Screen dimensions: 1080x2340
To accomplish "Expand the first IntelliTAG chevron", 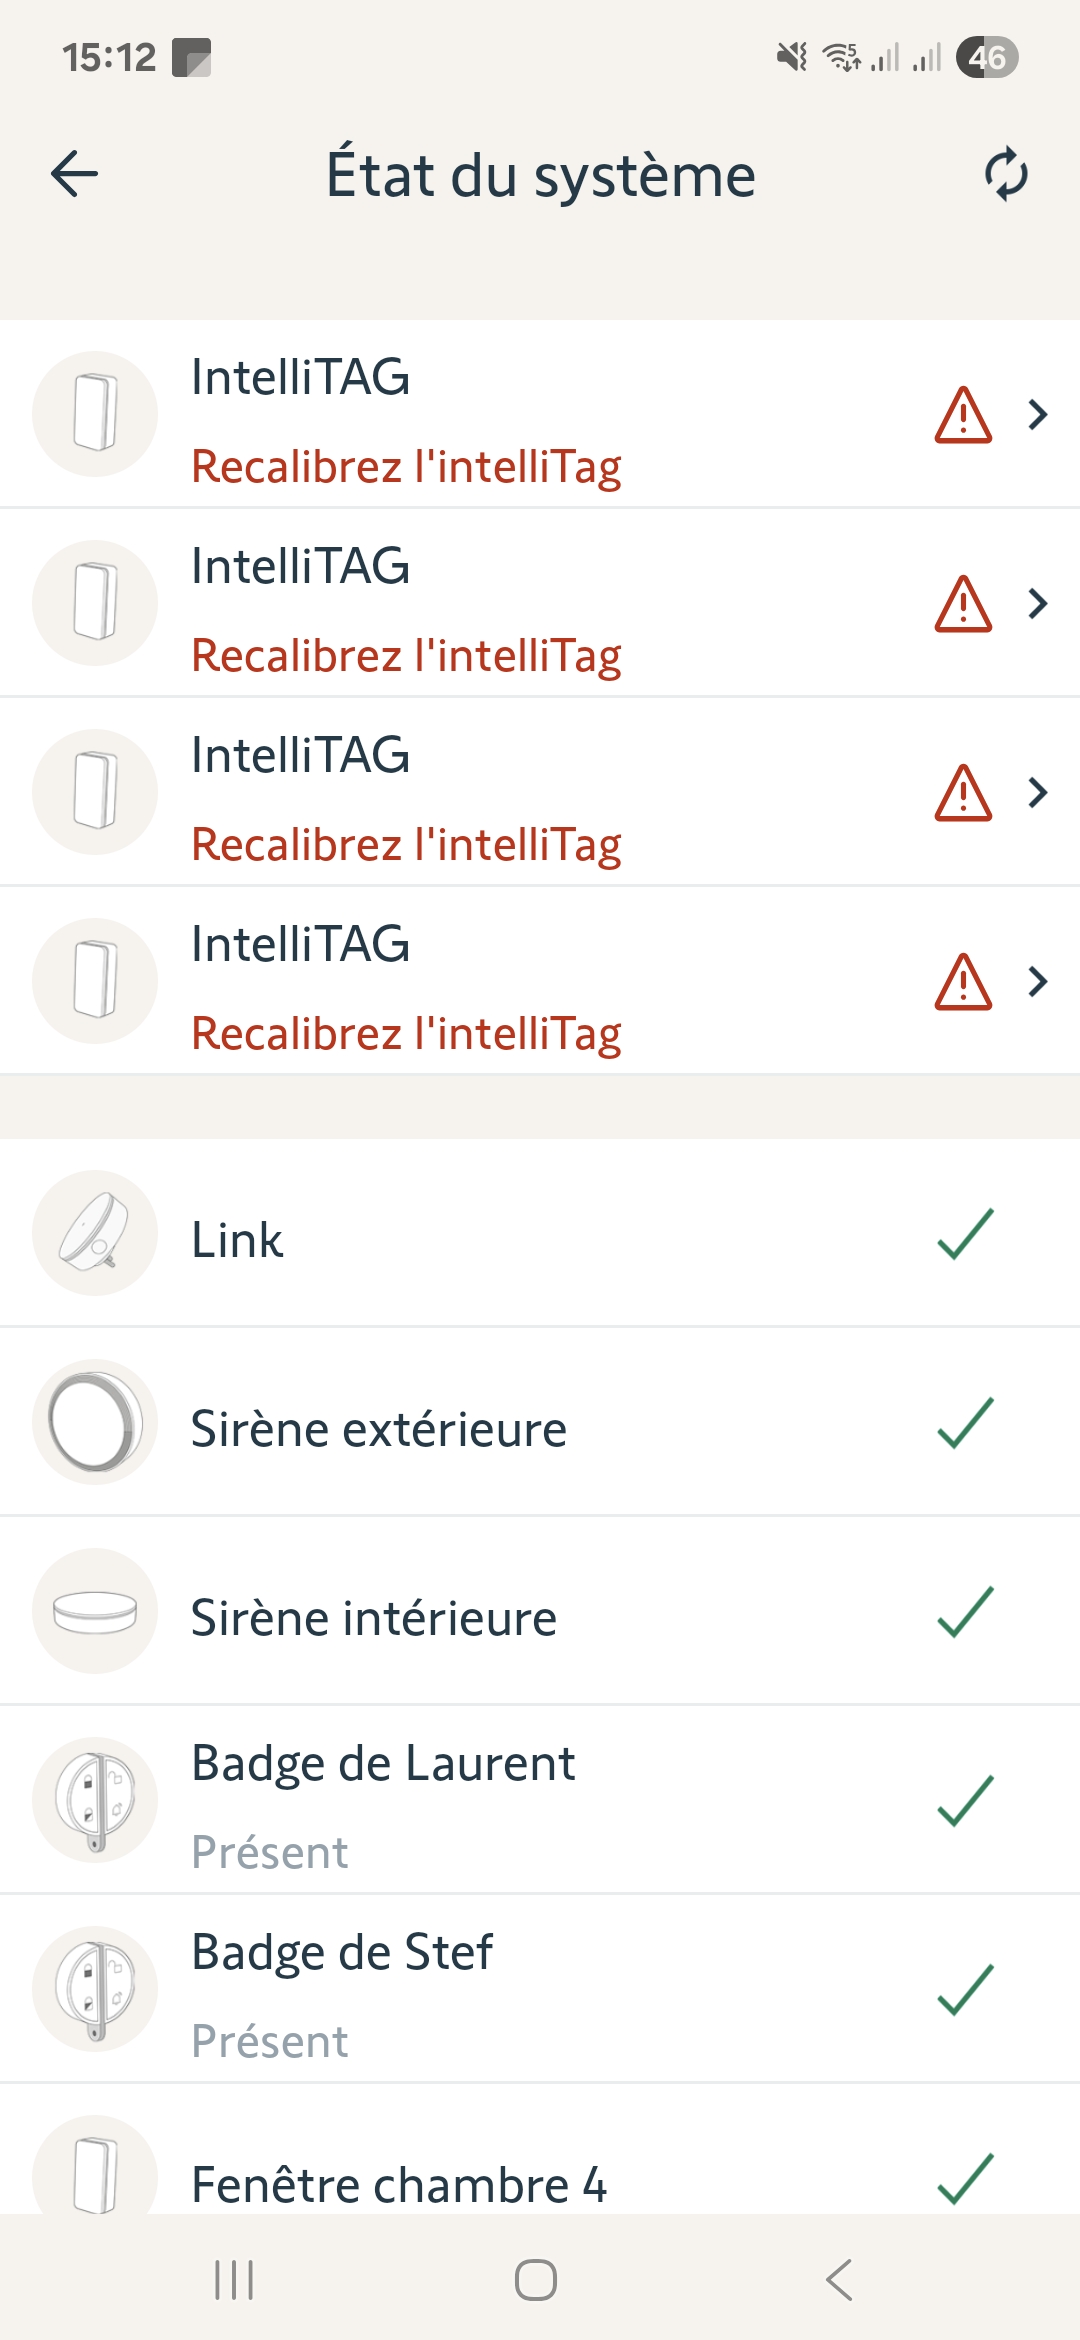I will tap(1038, 414).
